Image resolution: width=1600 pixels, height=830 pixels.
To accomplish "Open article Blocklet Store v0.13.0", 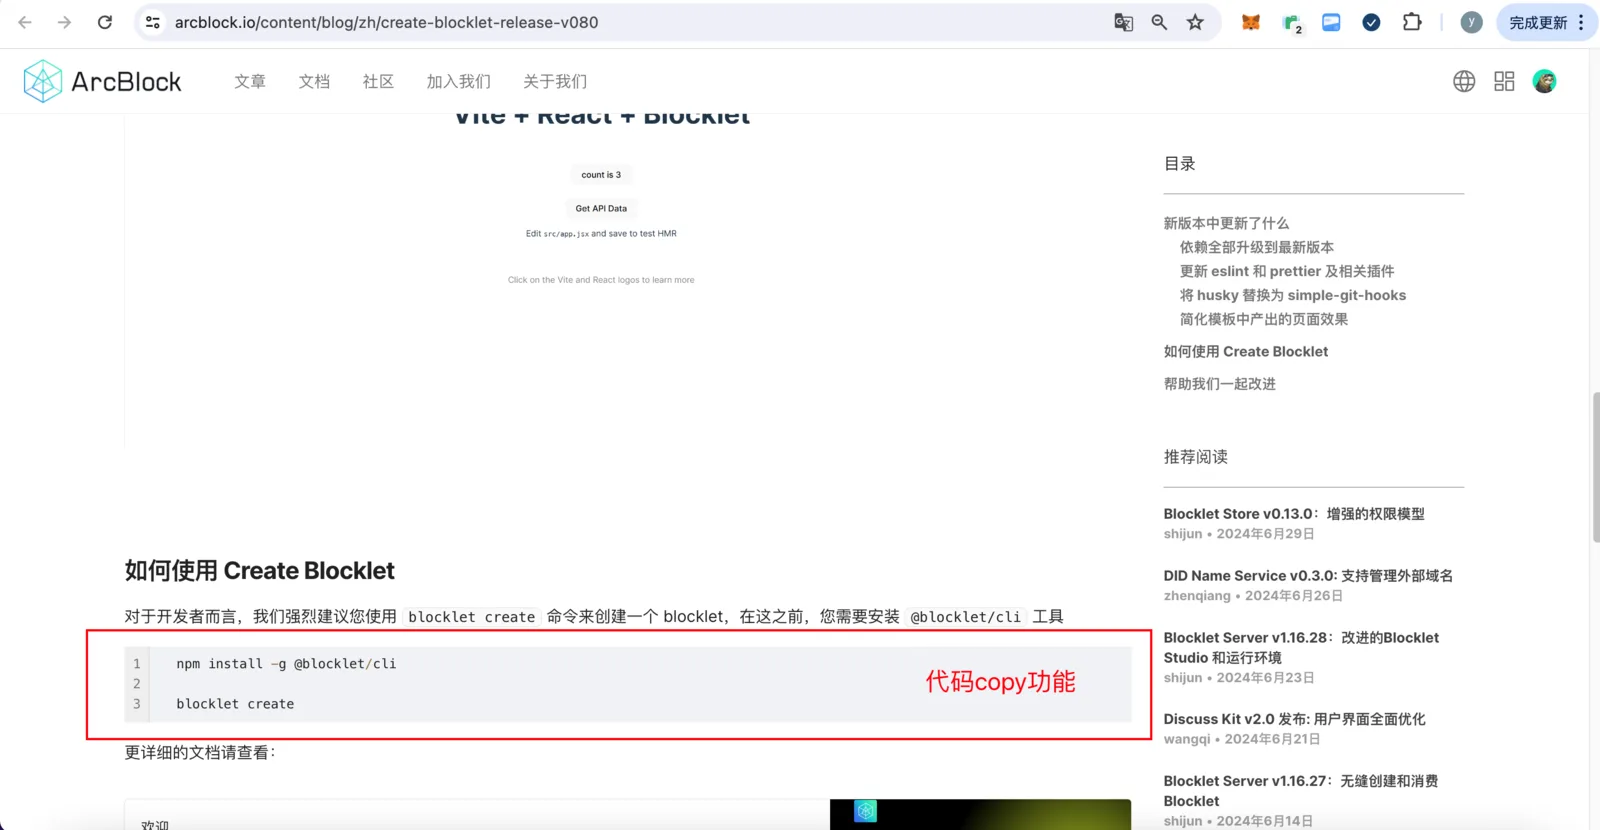I will [1294, 514].
